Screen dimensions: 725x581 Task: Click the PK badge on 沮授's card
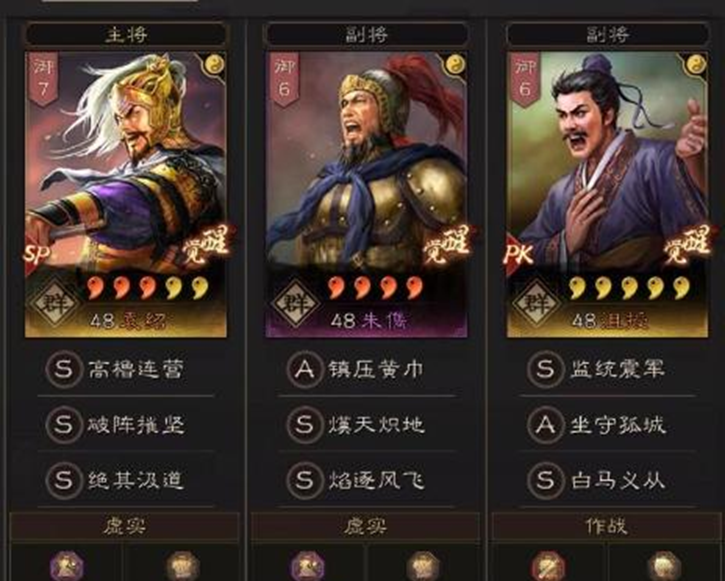519,254
